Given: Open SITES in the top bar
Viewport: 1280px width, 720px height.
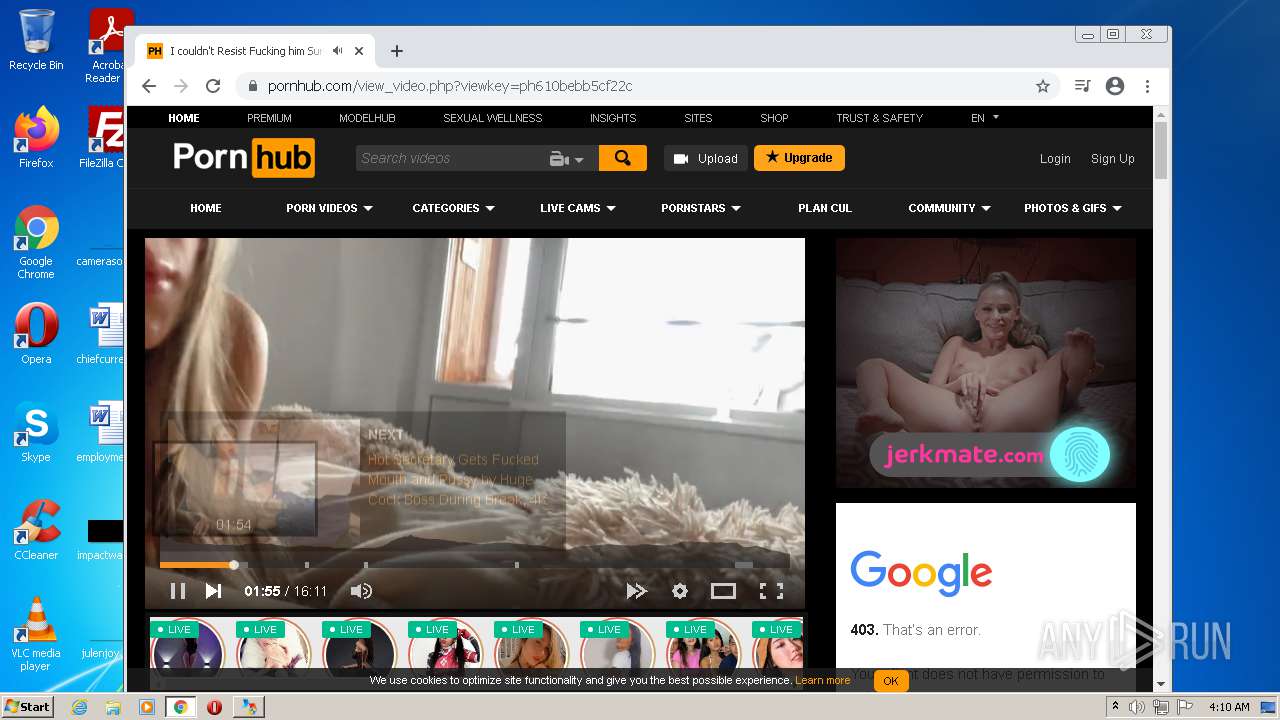Looking at the screenshot, I should 698,118.
